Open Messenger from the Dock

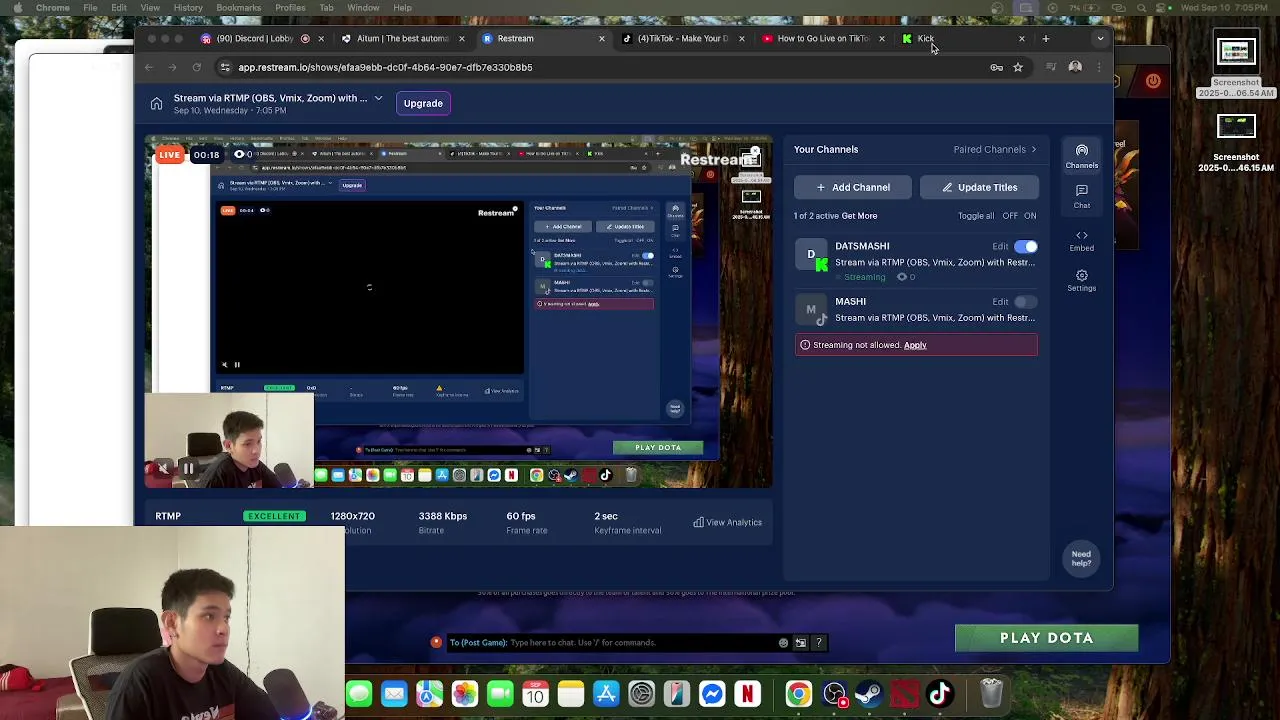pyautogui.click(x=712, y=694)
